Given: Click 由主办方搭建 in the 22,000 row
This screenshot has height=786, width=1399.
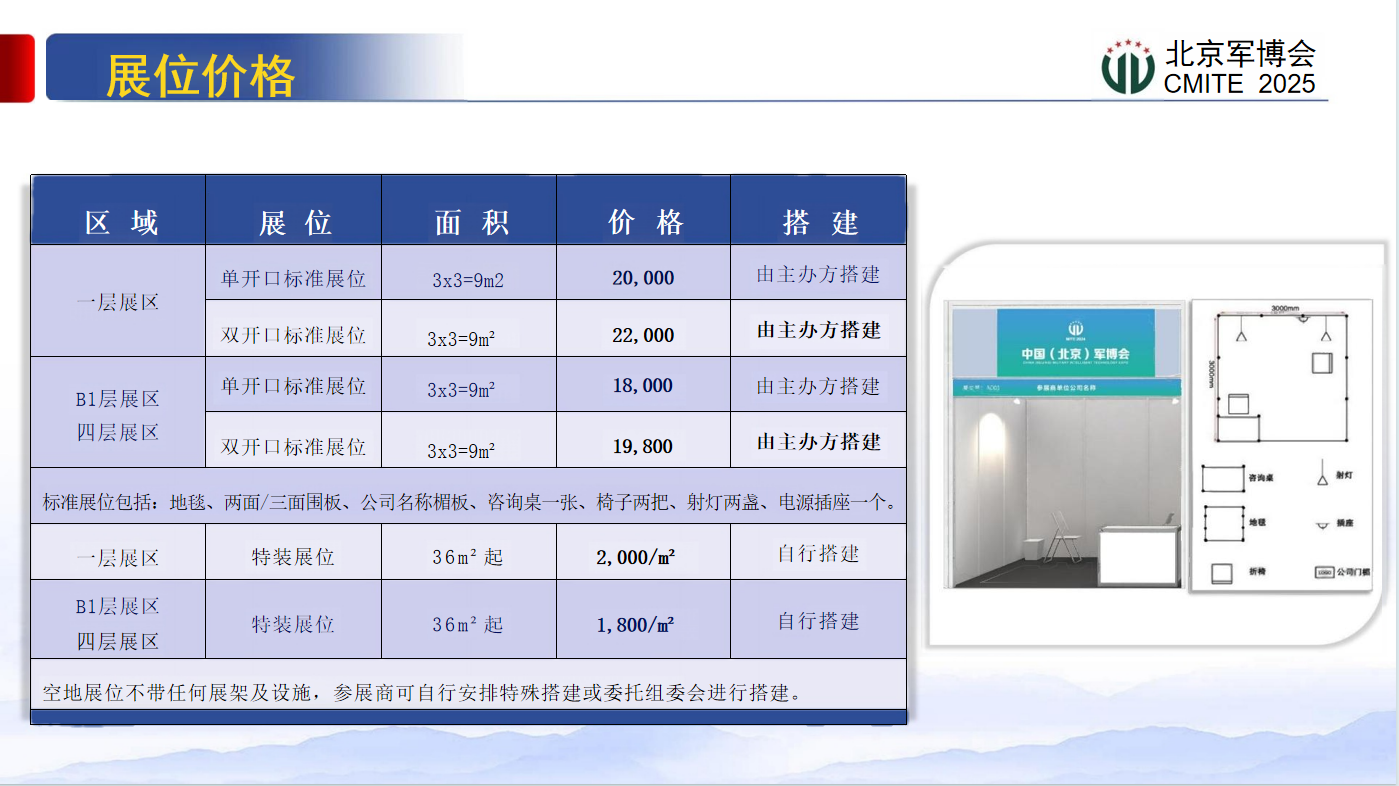Looking at the screenshot, I should coord(819,330).
